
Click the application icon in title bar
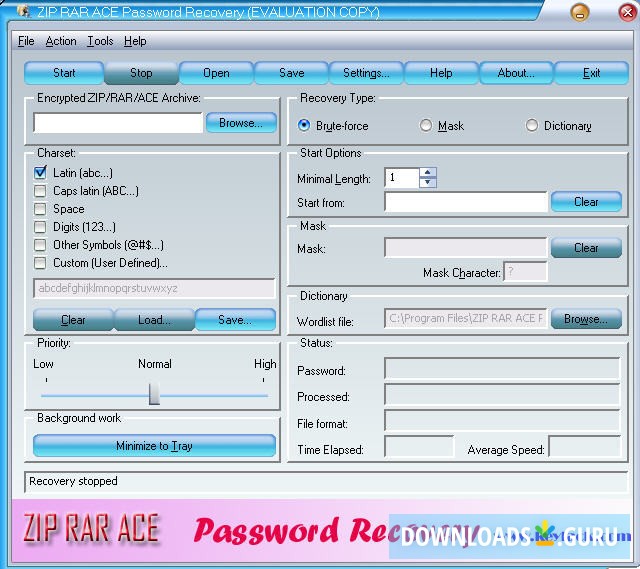coord(24,11)
